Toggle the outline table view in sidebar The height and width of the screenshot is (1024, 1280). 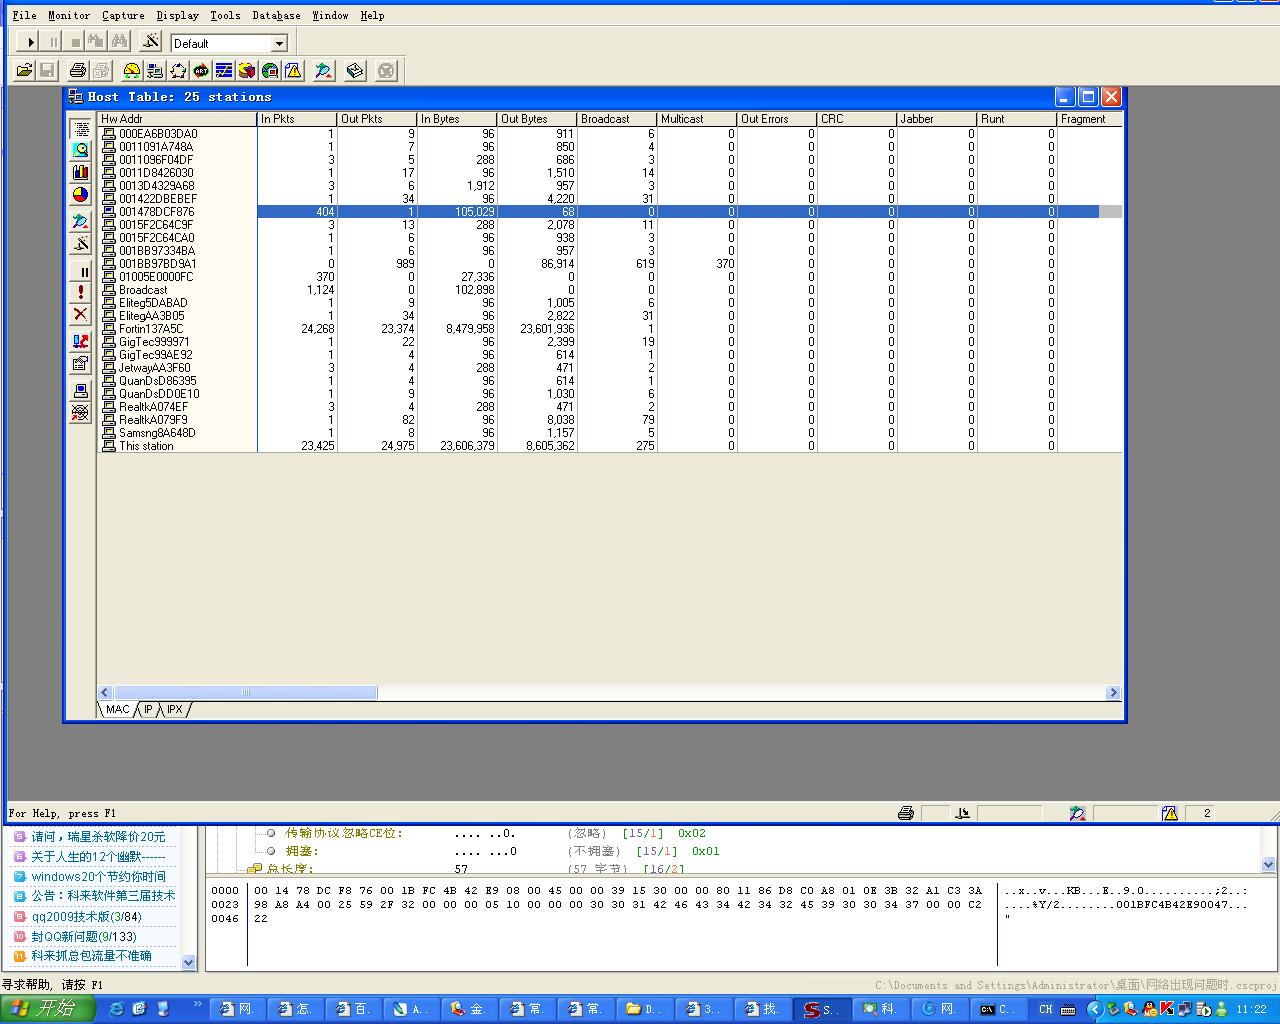point(81,129)
